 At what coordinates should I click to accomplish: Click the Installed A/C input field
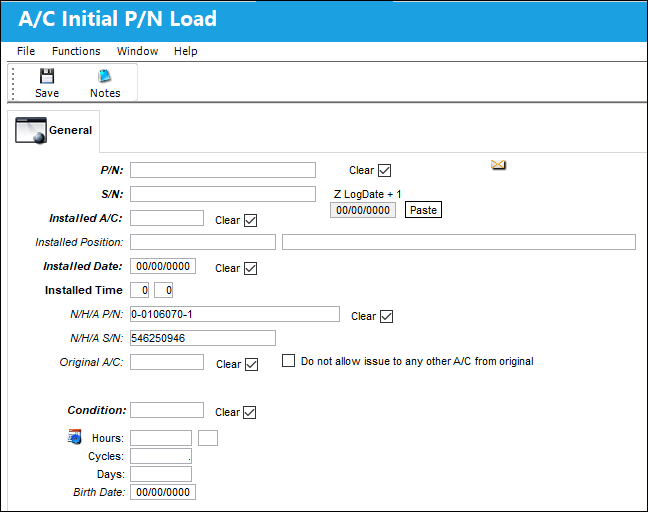click(167, 218)
